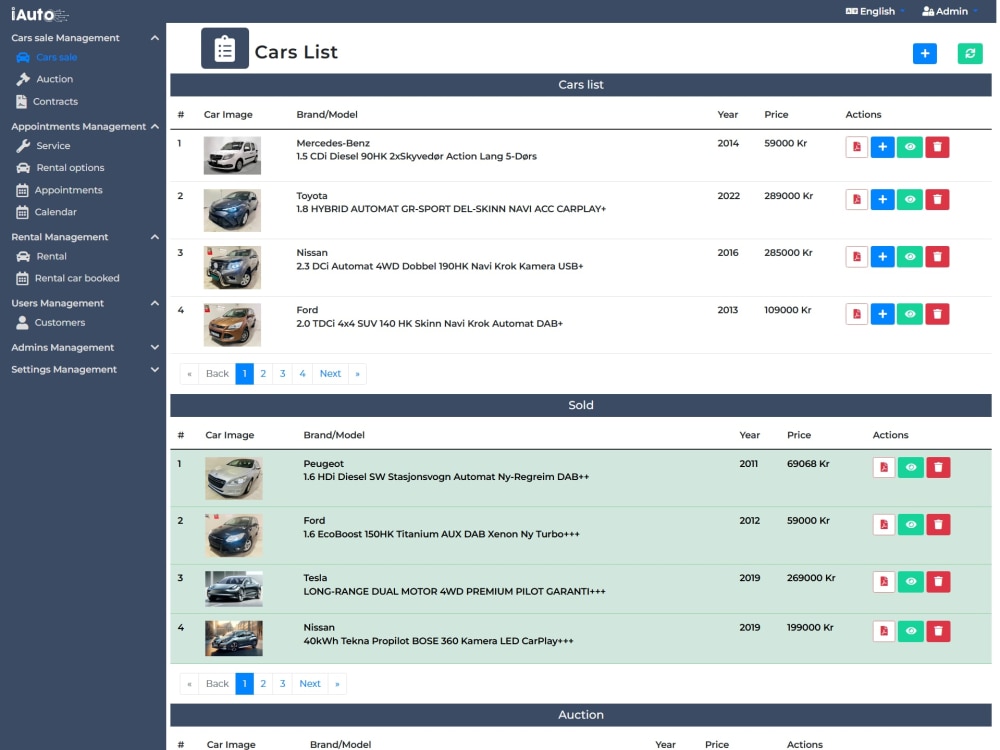Delete the Ford 2013 car entry
This screenshot has width=1000, height=750.
pos(937,314)
